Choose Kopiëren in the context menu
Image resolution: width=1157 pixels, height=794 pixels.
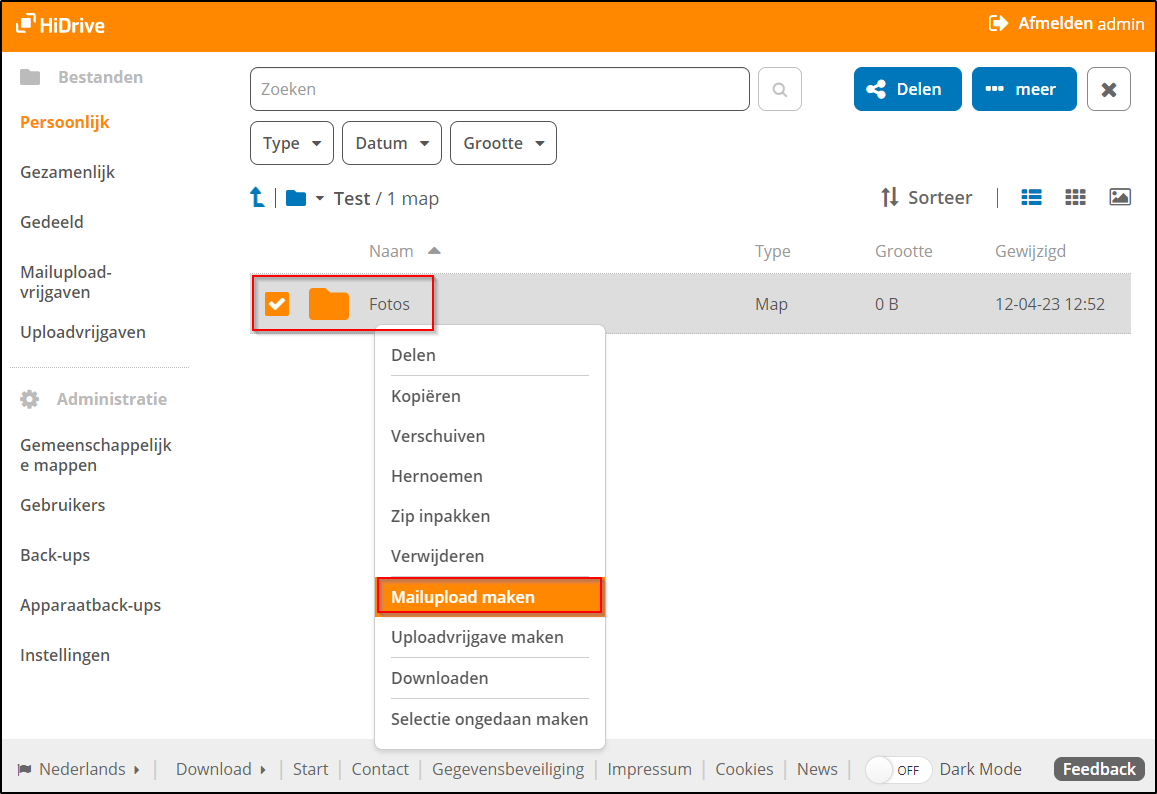click(426, 395)
